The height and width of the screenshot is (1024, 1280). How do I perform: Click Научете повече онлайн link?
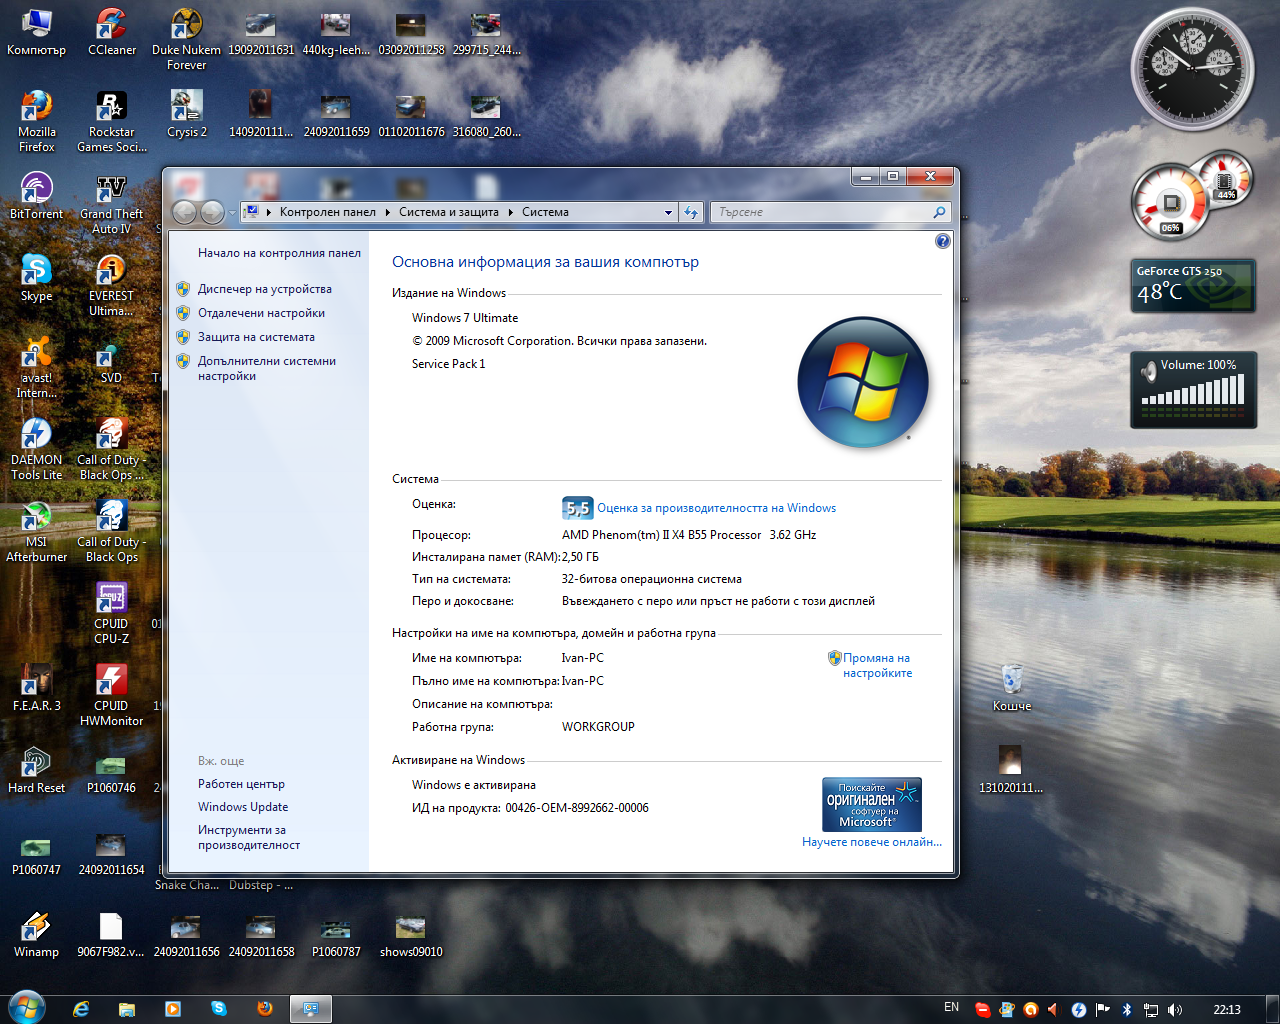[872, 842]
